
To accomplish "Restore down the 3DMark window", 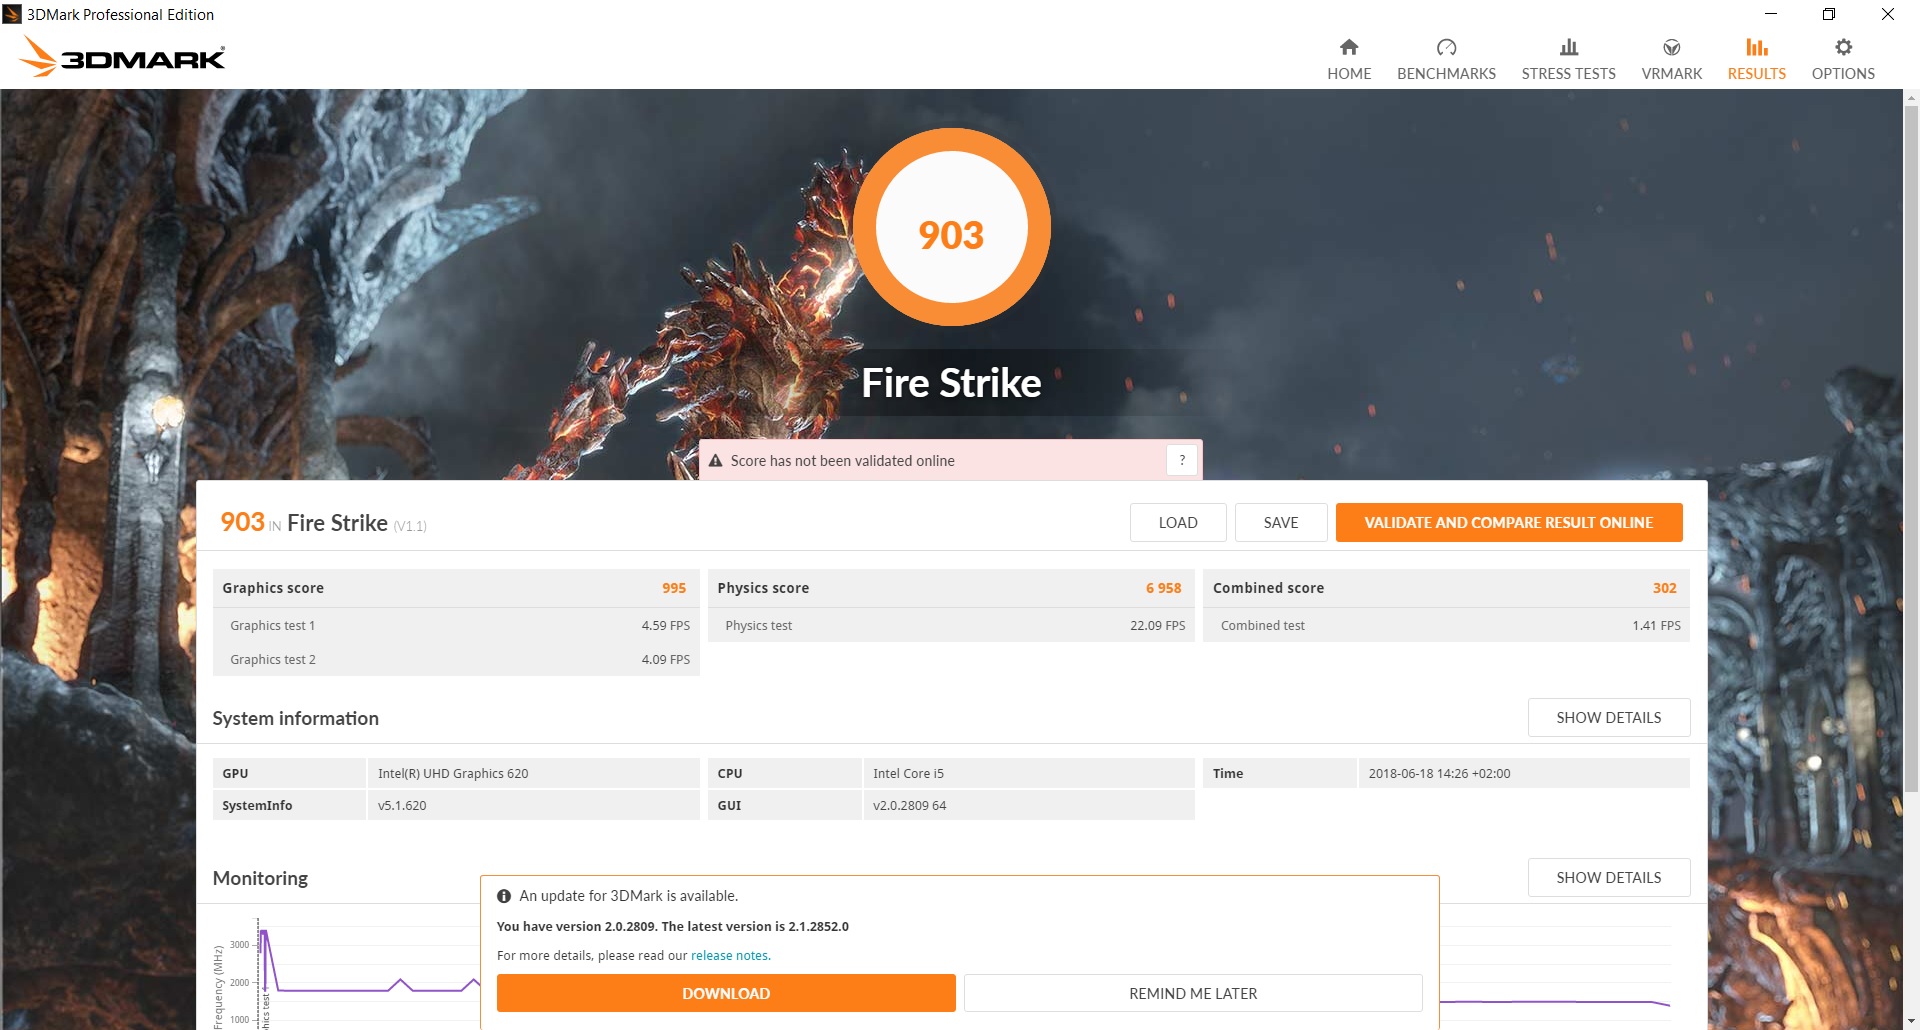I will [1829, 14].
